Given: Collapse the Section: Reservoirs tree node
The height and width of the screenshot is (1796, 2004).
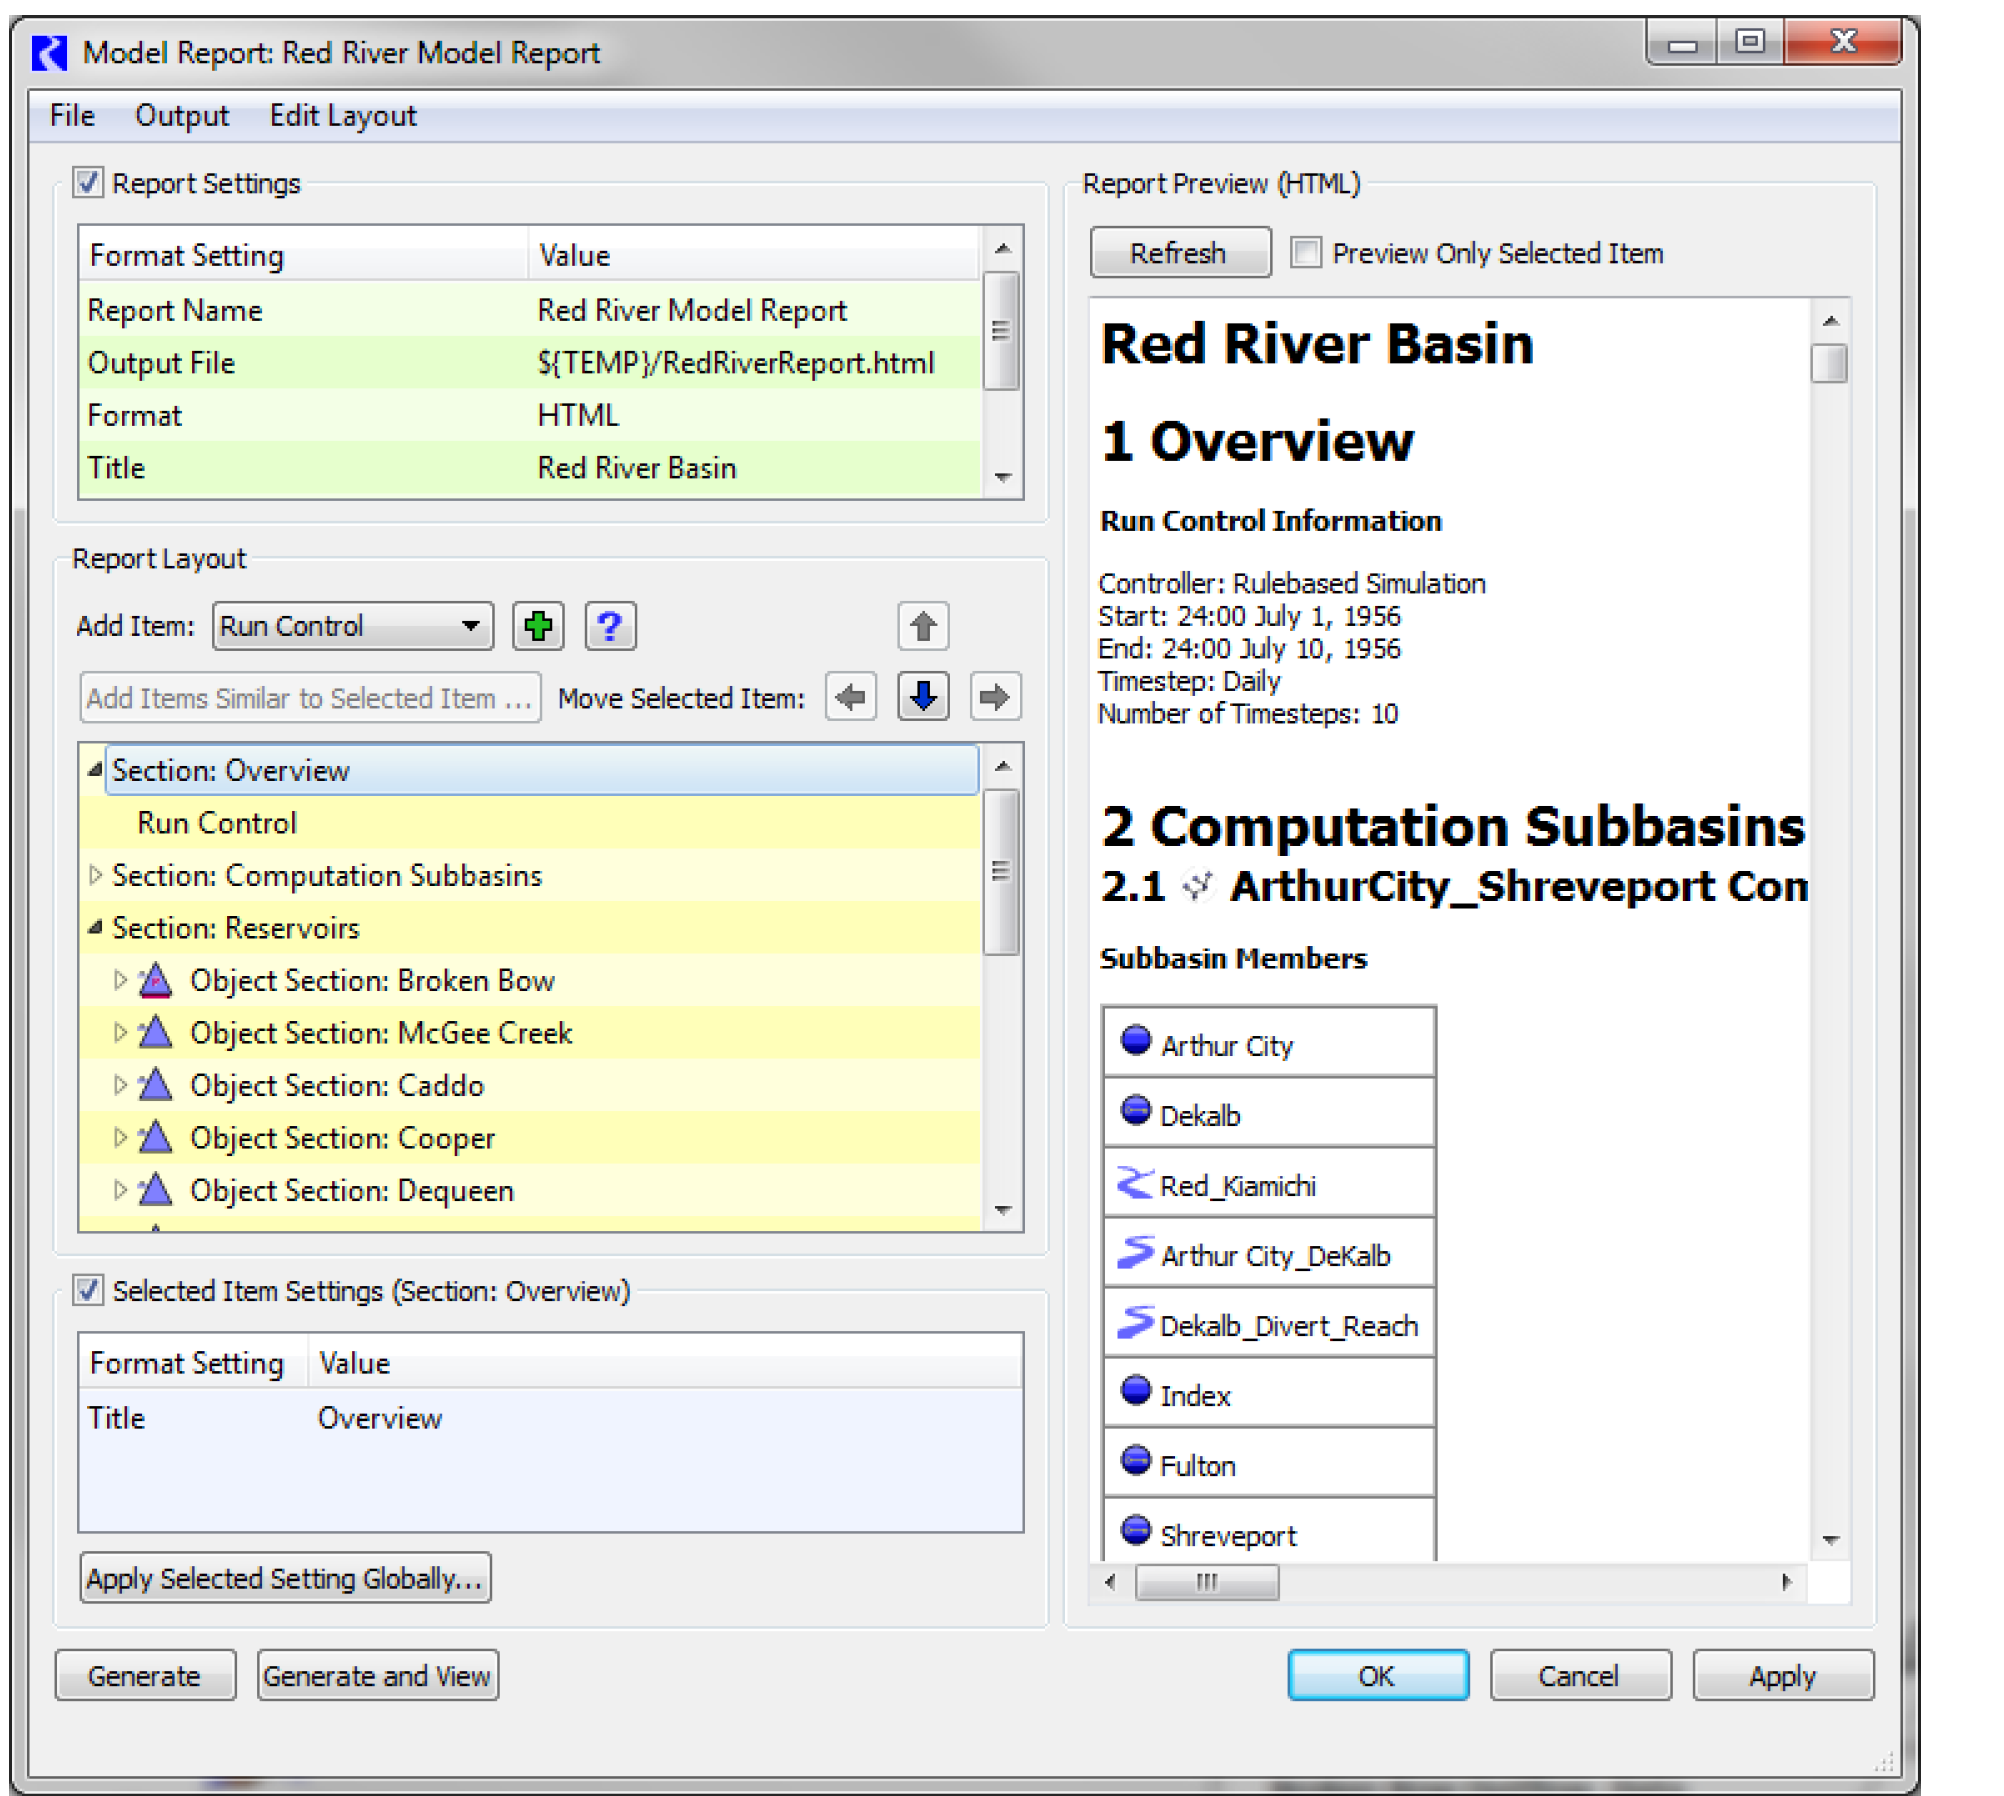Looking at the screenshot, I should coord(95,928).
